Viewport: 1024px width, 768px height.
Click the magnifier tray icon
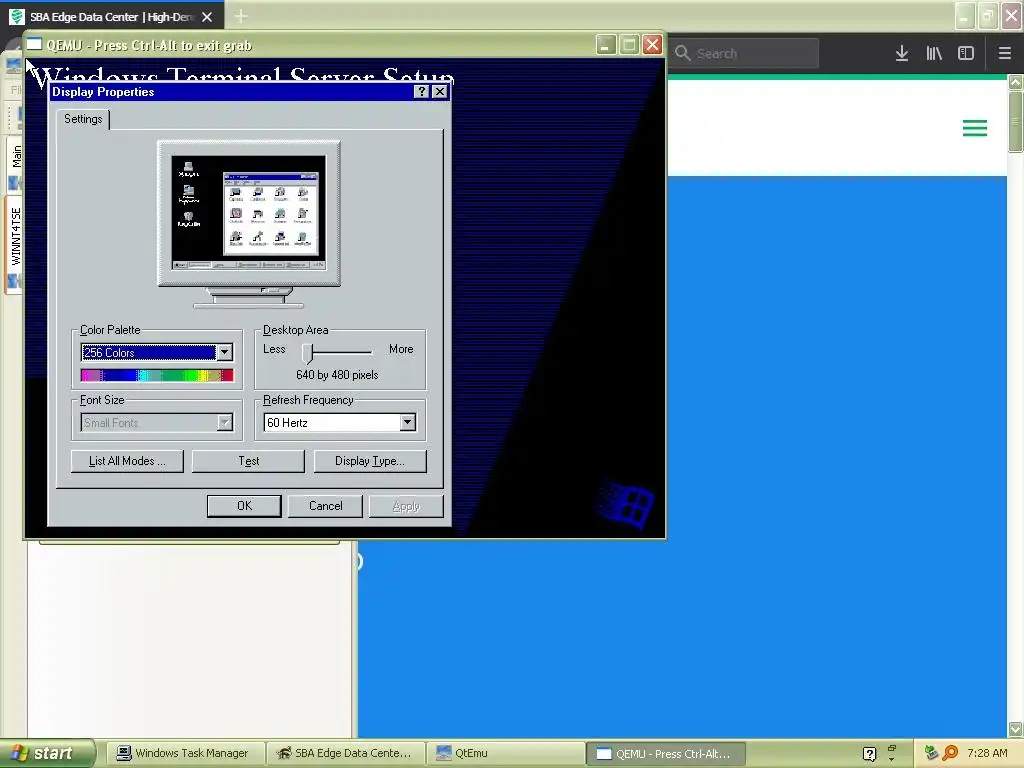[x=951, y=753]
